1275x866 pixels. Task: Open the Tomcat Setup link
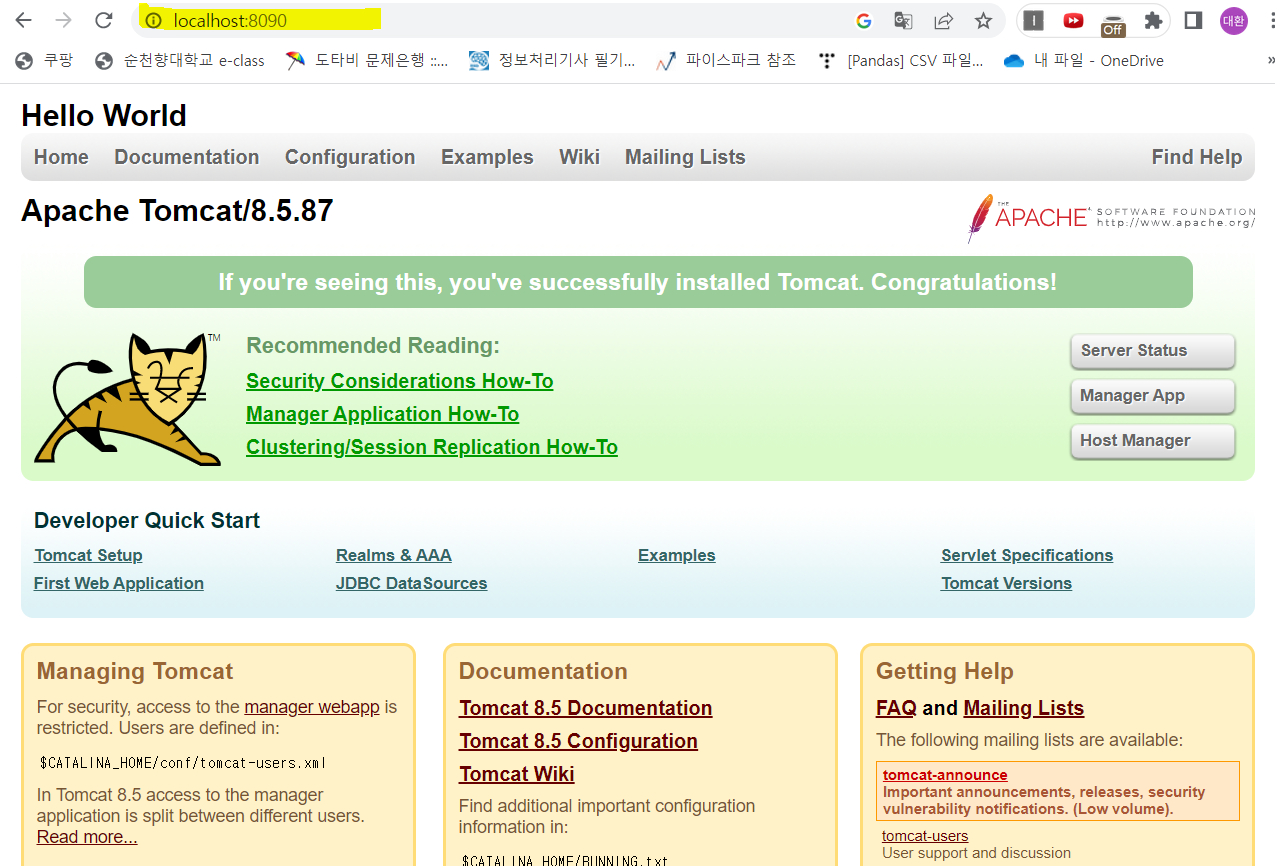tap(88, 555)
